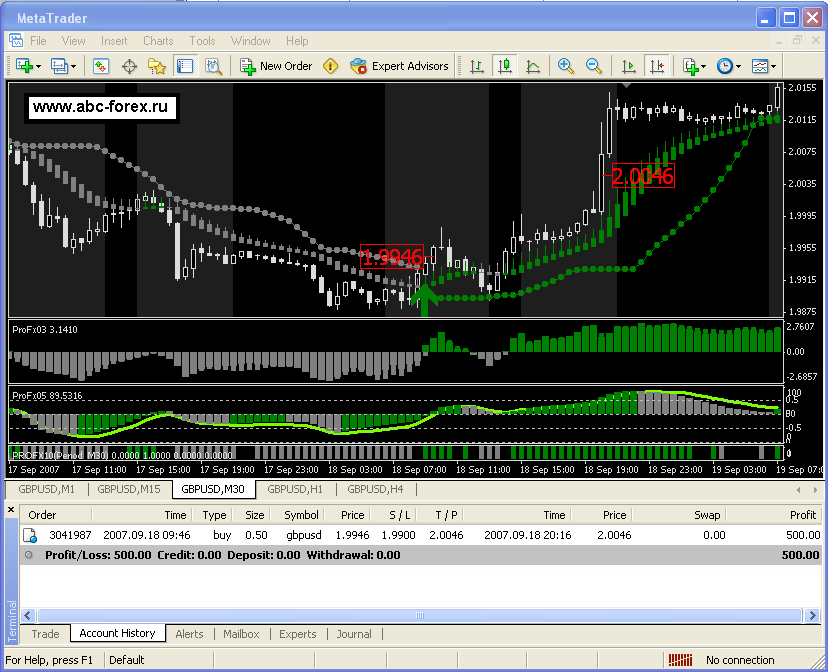Open the Insert menu
This screenshot has width=828, height=672.
pyautogui.click(x=114, y=41)
